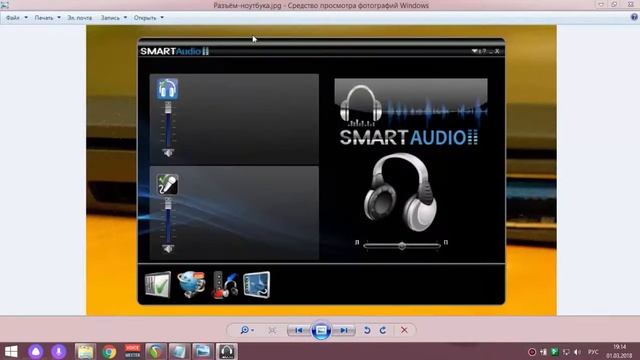Click the red recording tray icon
Image resolution: width=640 pixels, height=360 pixels.
pos(532,352)
